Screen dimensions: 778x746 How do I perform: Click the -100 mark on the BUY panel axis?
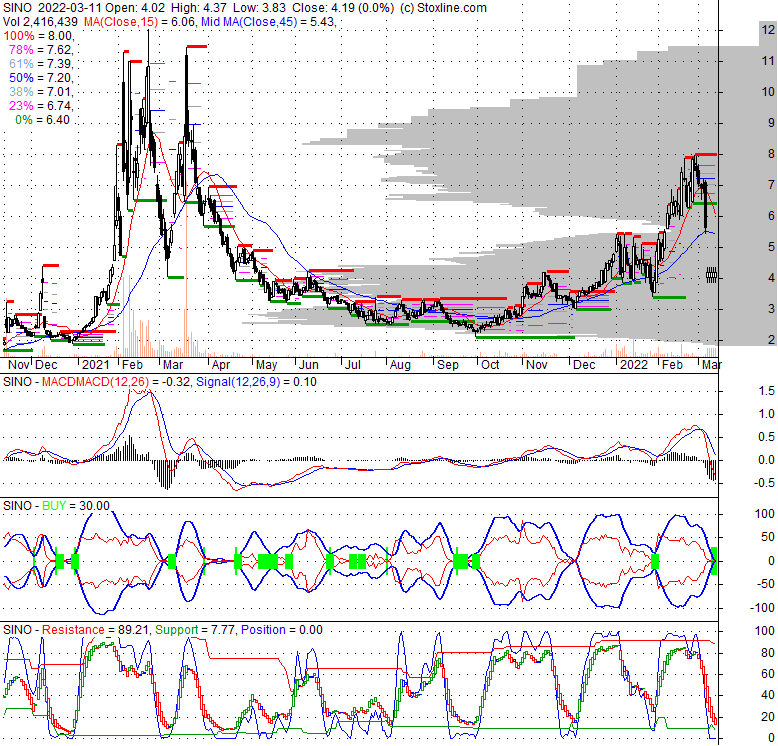(762, 608)
